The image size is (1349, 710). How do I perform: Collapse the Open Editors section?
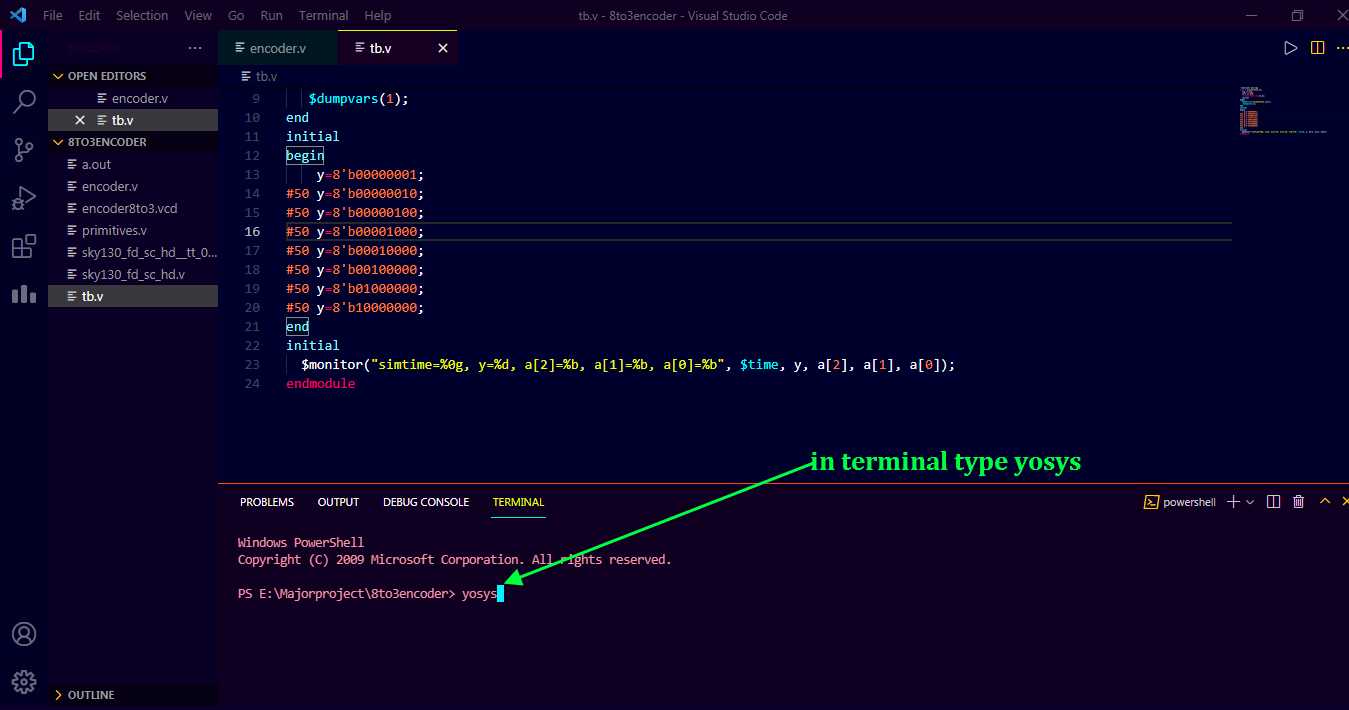point(133,76)
